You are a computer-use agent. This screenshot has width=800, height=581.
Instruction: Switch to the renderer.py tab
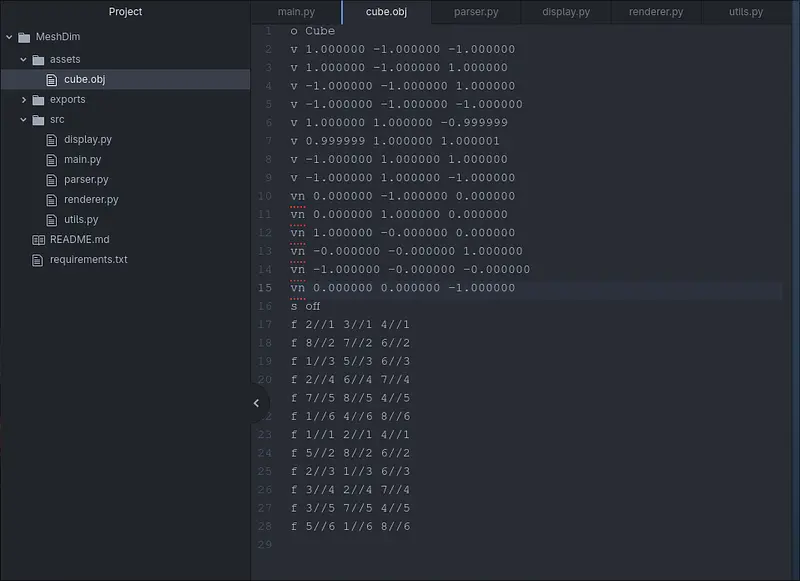(x=655, y=12)
